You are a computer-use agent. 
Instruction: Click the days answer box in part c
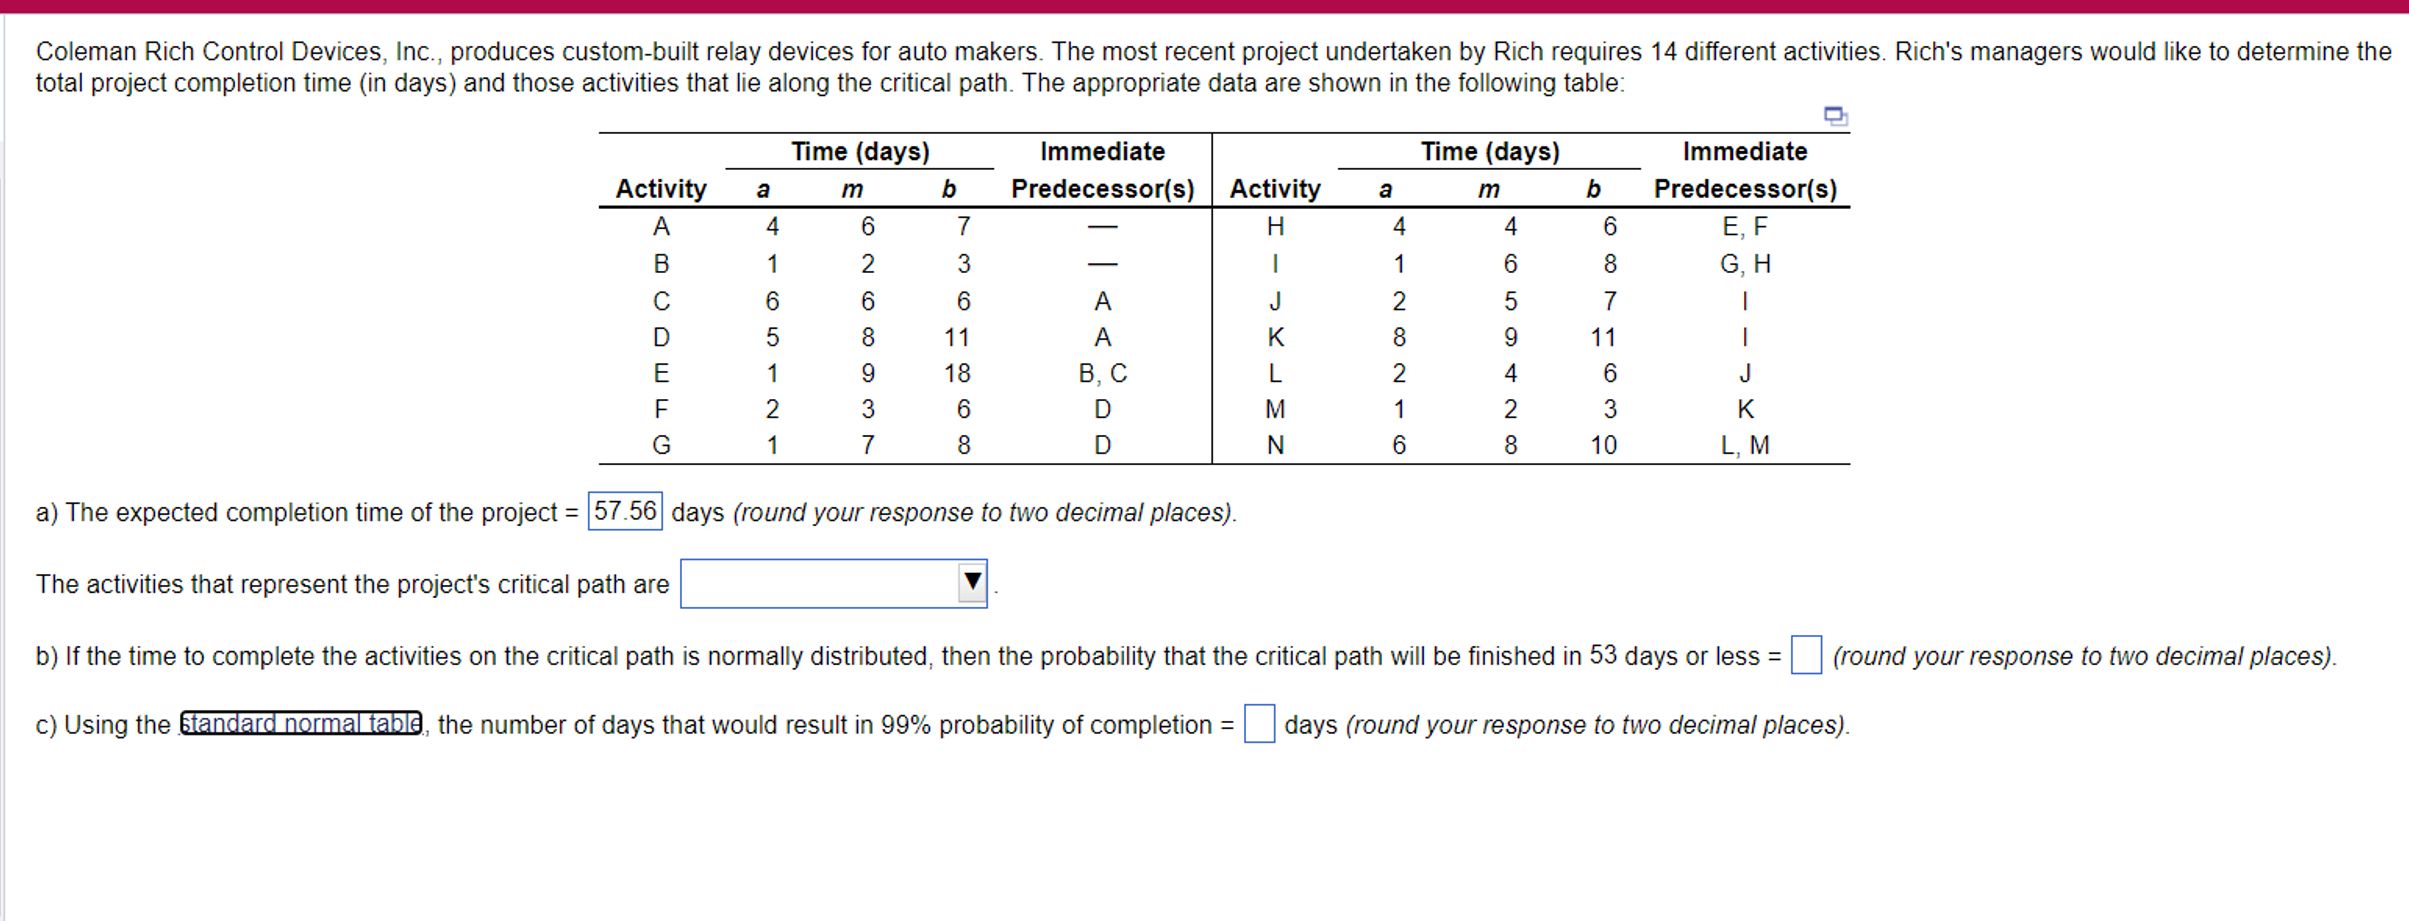click(x=1260, y=723)
